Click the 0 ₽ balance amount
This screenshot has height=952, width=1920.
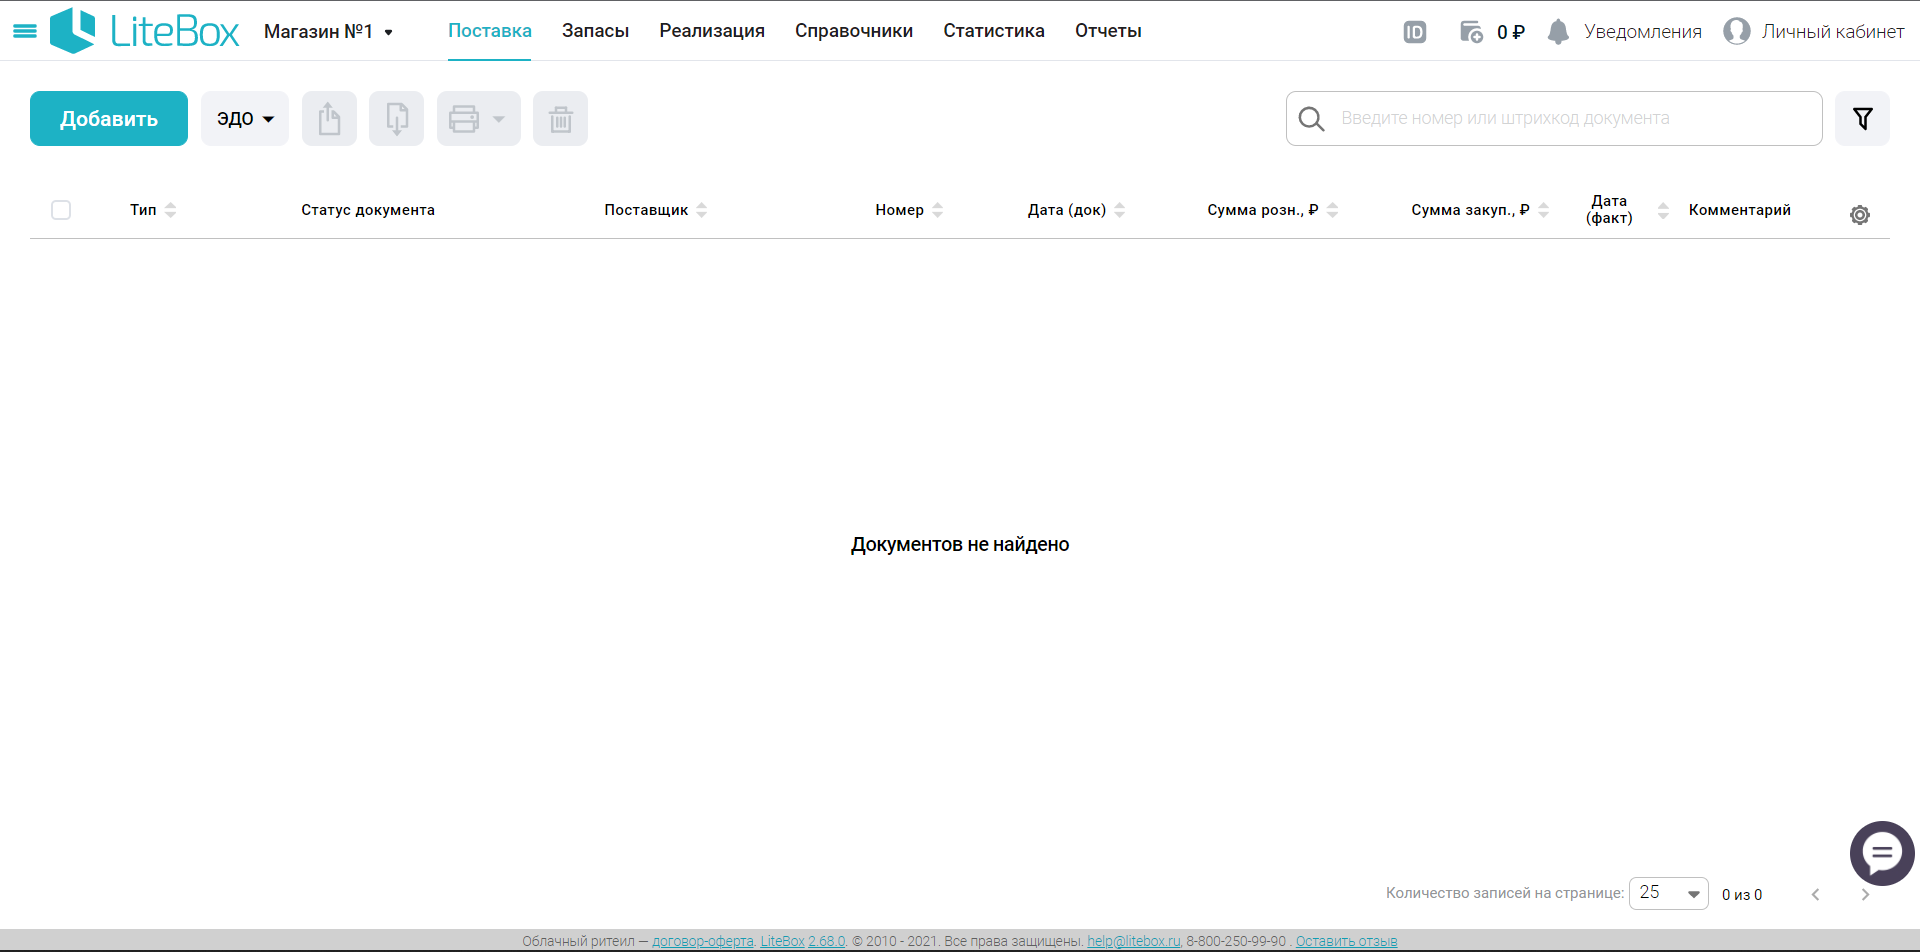pos(1510,32)
